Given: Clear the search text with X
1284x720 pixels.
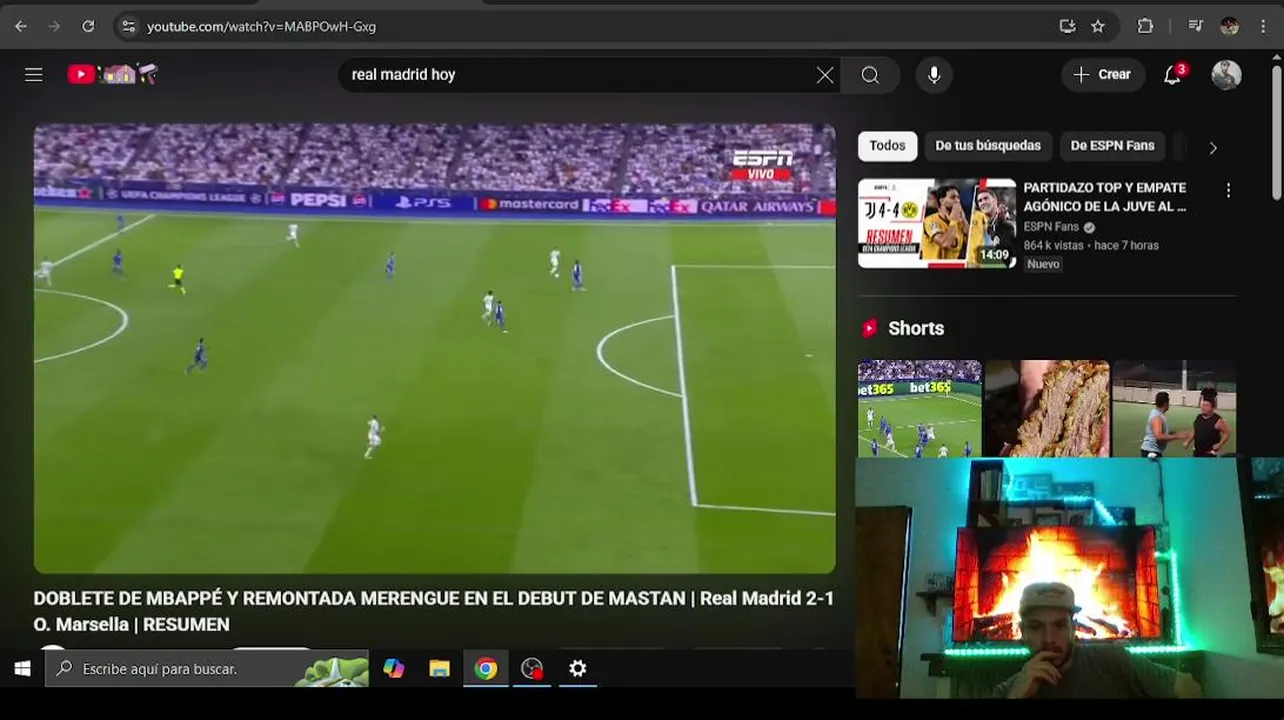Looking at the screenshot, I should click(x=825, y=75).
